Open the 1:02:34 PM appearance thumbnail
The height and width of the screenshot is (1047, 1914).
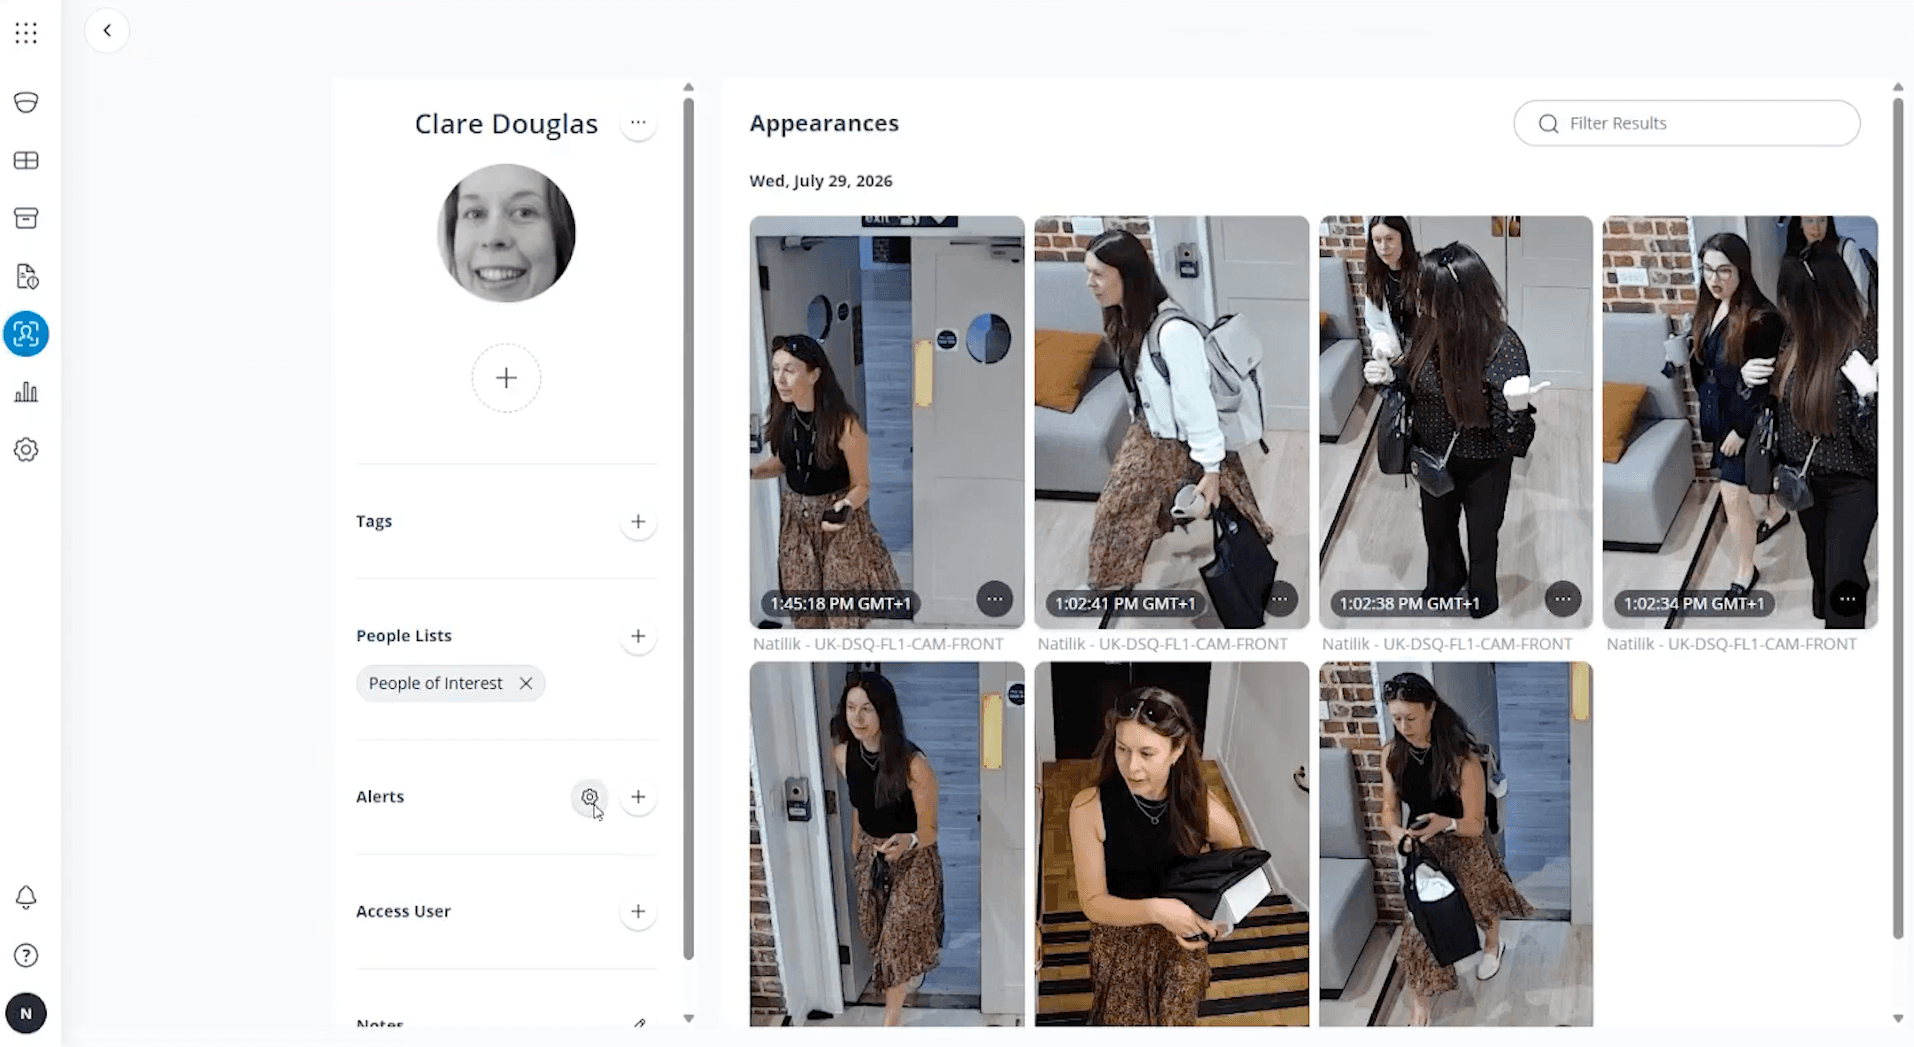tap(1740, 422)
